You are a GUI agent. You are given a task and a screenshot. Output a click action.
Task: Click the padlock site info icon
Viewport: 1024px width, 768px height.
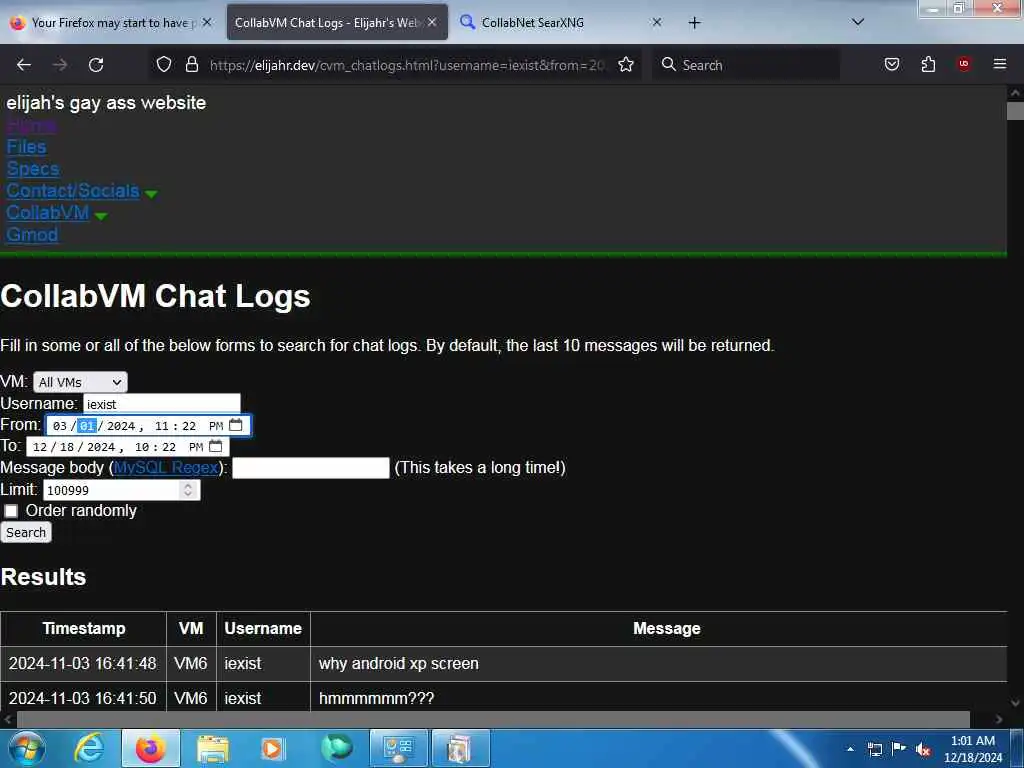tap(191, 65)
